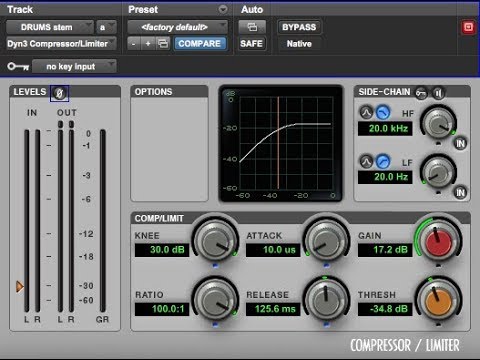Select the LF band-pass filter shape

point(366,162)
